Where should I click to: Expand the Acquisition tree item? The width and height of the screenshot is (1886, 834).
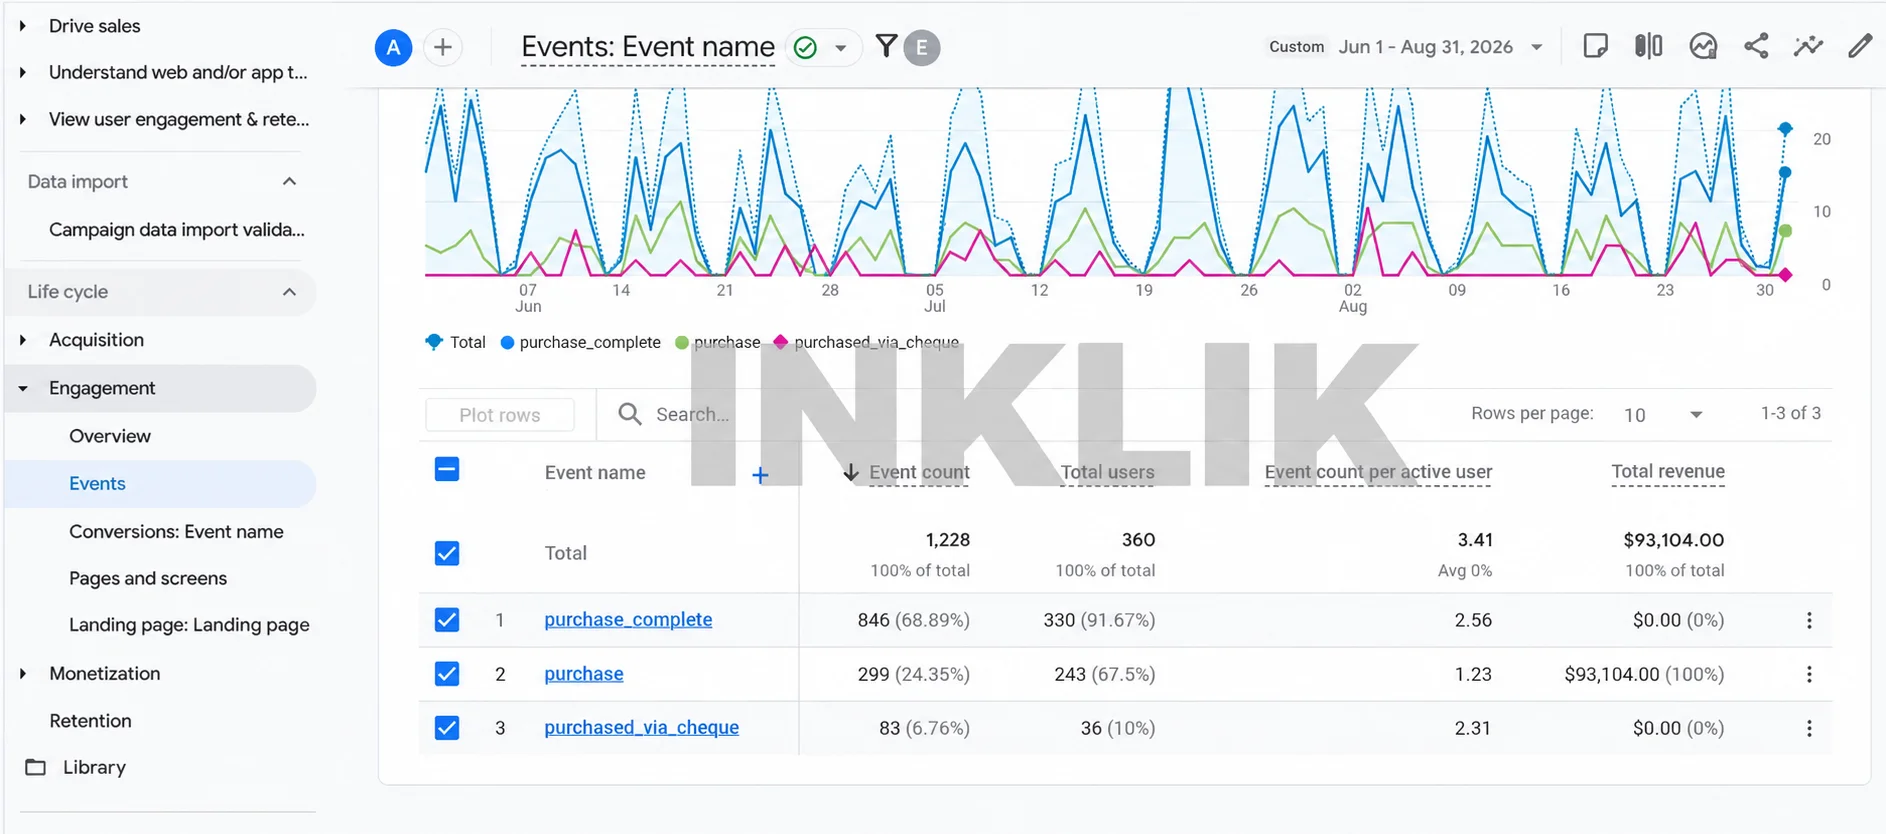[23, 340]
